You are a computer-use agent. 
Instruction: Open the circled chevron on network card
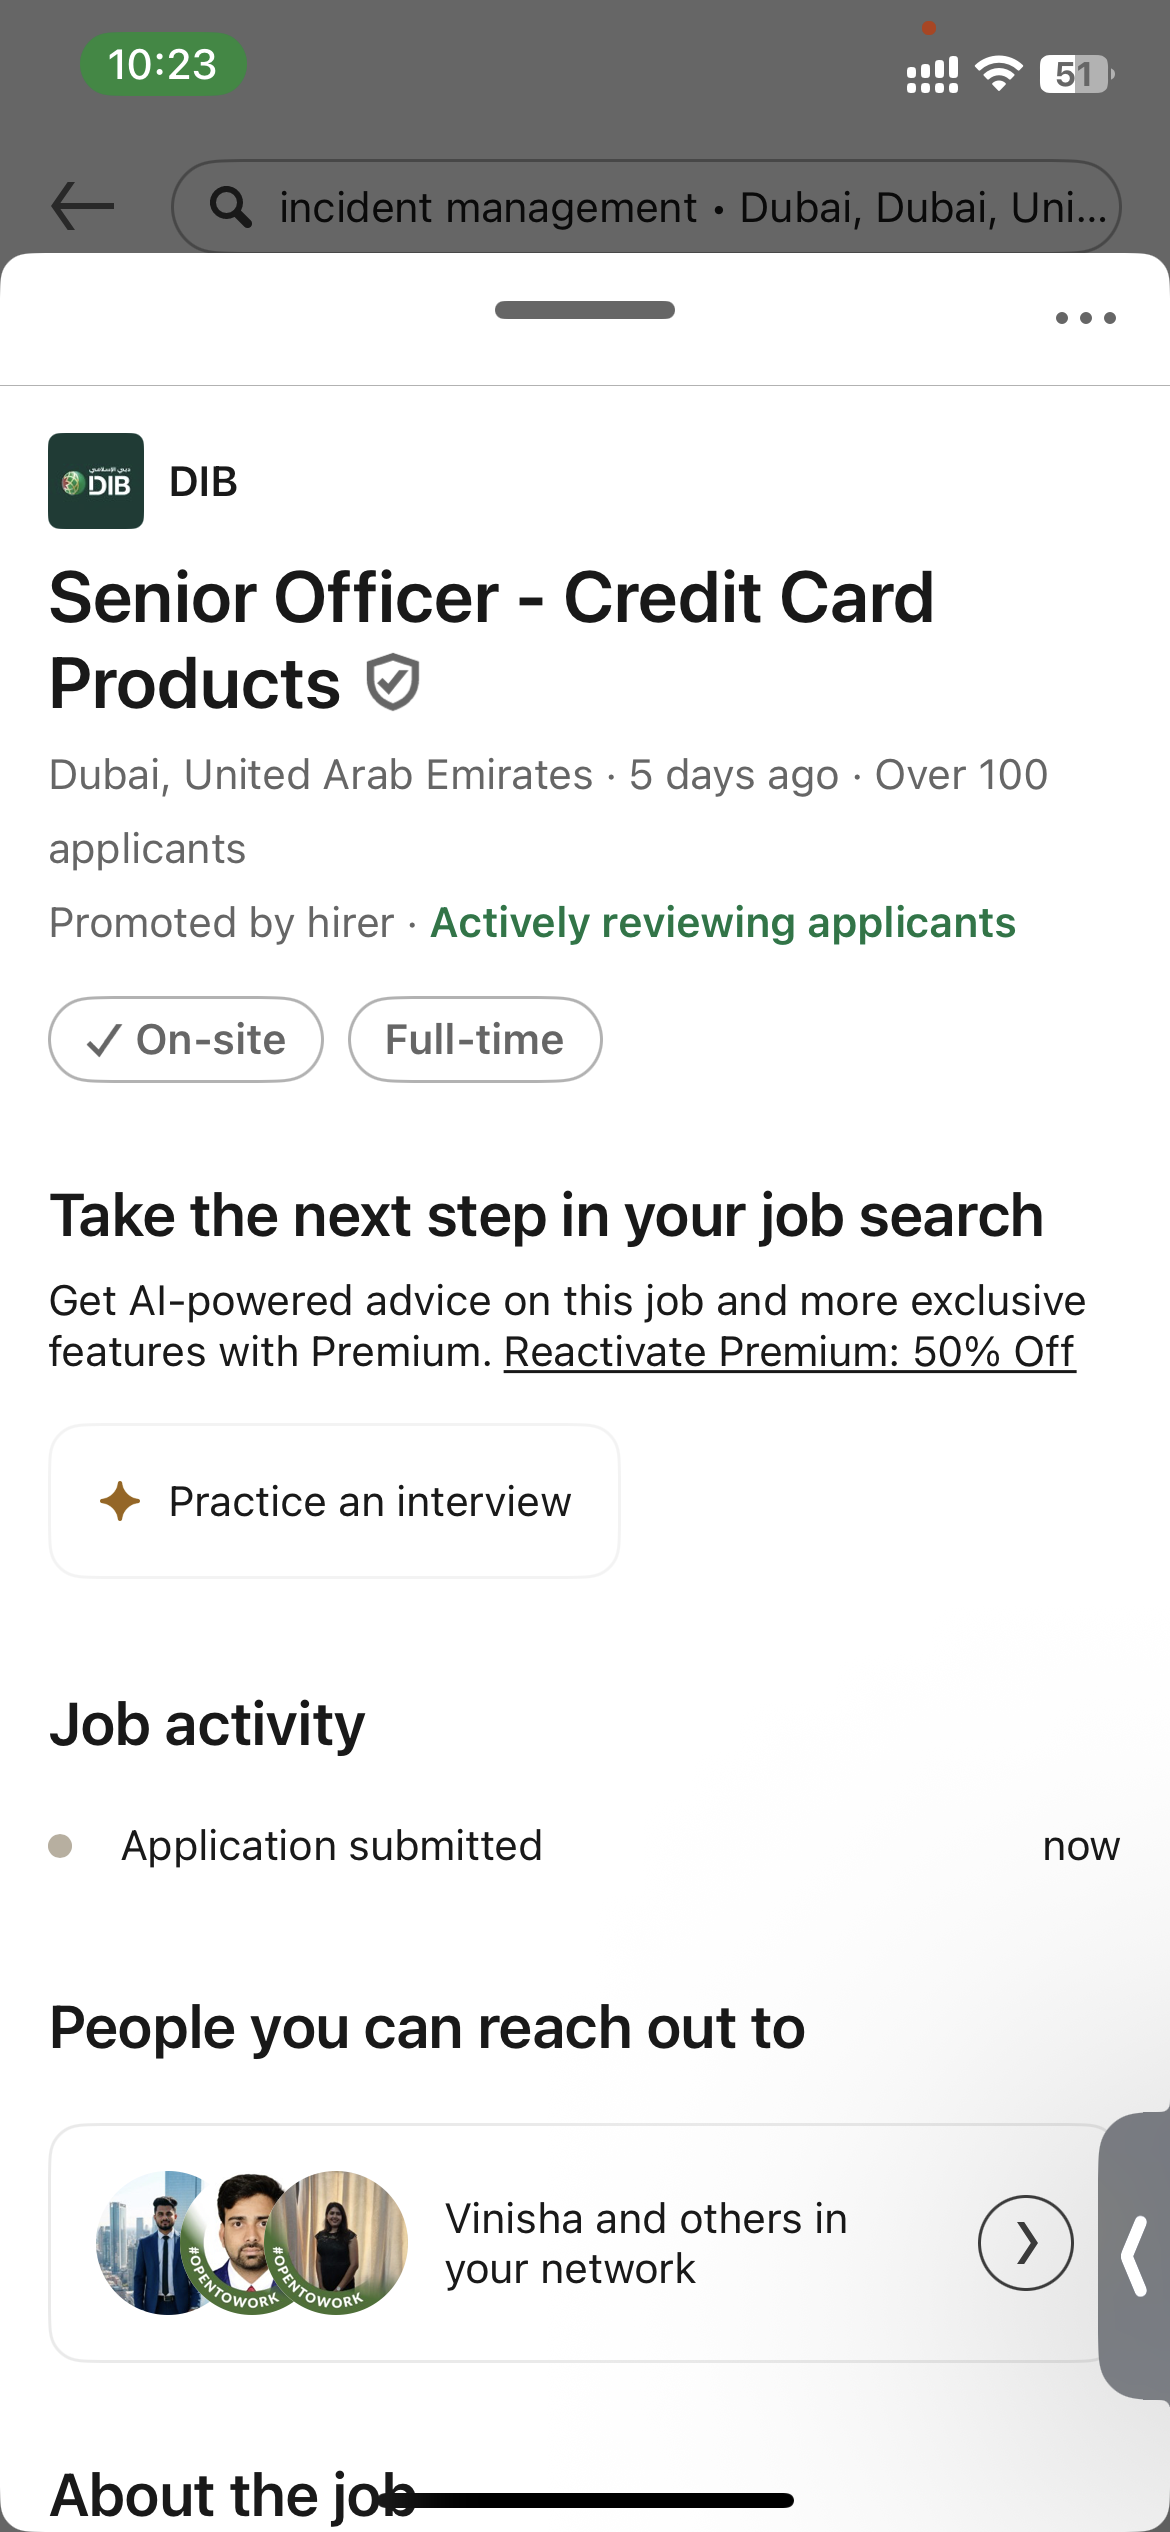pyautogui.click(x=1025, y=2243)
